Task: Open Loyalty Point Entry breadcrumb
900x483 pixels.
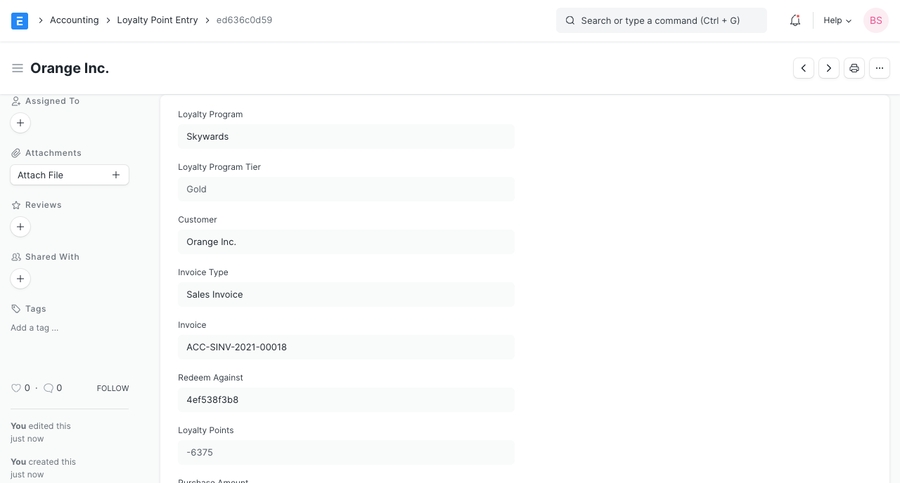Action: pos(157,20)
